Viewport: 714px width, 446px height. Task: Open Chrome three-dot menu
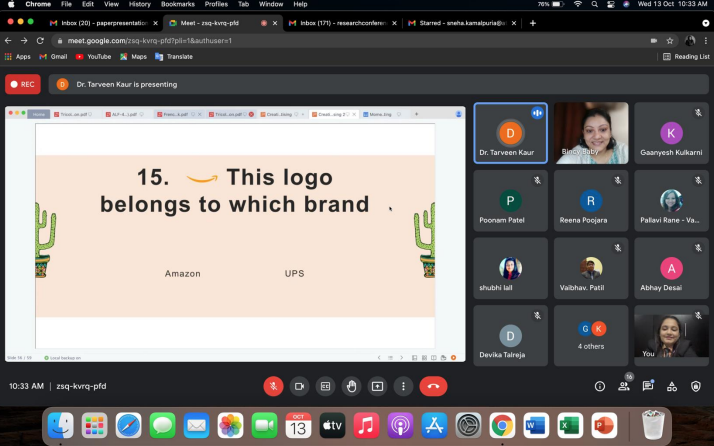pyautogui.click(x=706, y=41)
